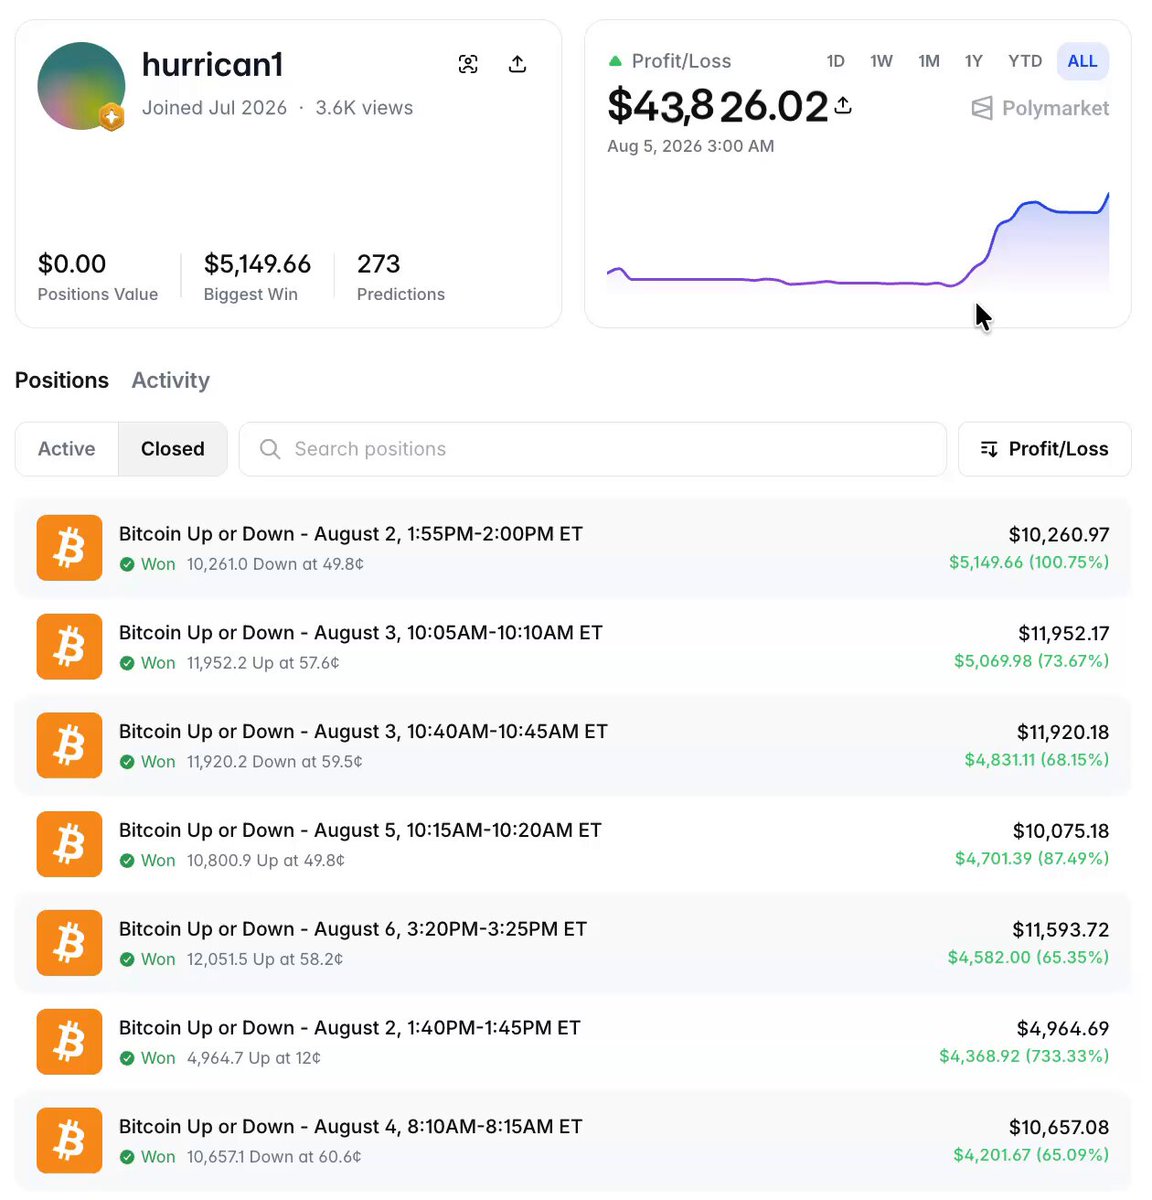
Task: Click the Bitcoin icon for August 6, 3:20PM market
Action: (x=69, y=943)
